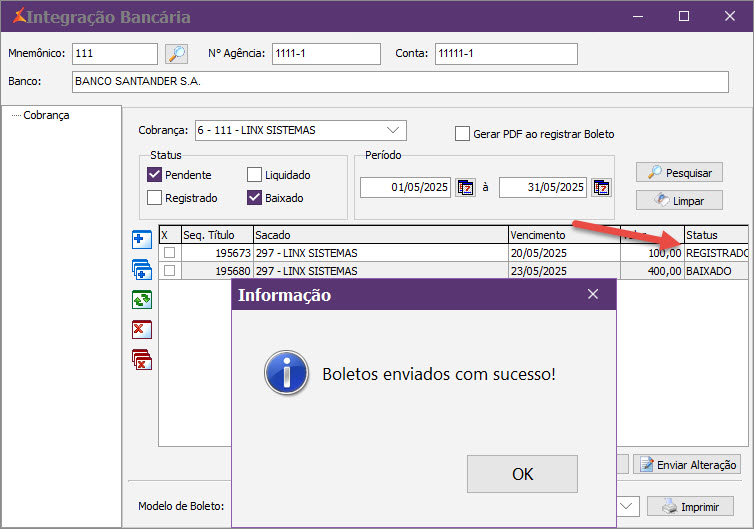Click the Vencimento column header
This screenshot has height=529, width=754.
click(x=565, y=235)
